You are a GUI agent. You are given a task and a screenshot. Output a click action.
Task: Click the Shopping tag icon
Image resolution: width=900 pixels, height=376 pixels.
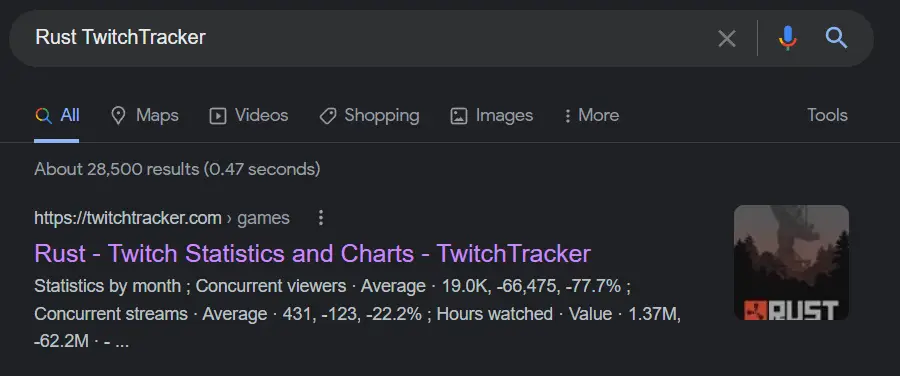[327, 116]
